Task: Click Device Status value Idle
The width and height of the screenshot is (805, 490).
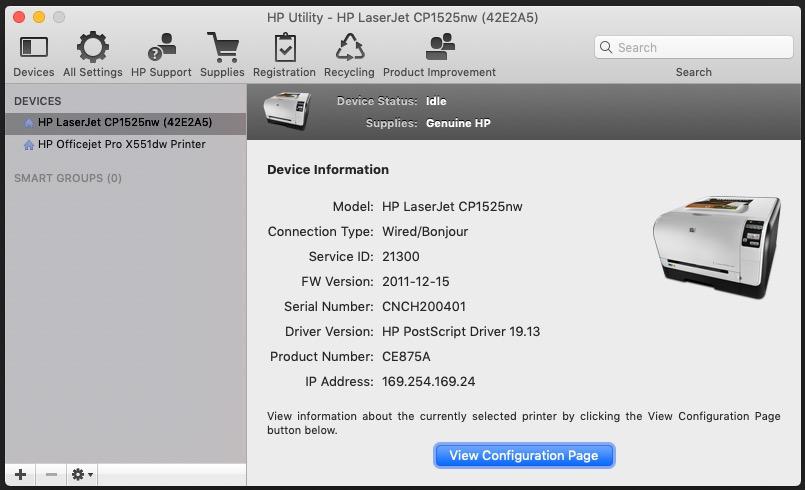Action: click(x=436, y=101)
